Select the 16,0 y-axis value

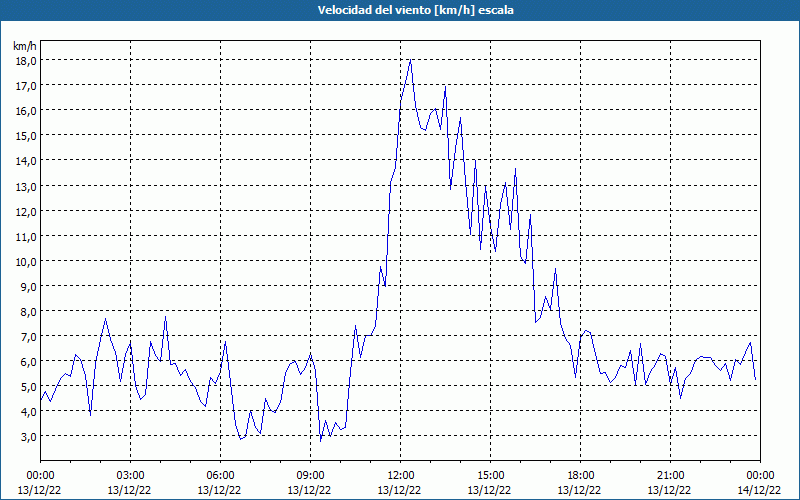(x=26, y=111)
